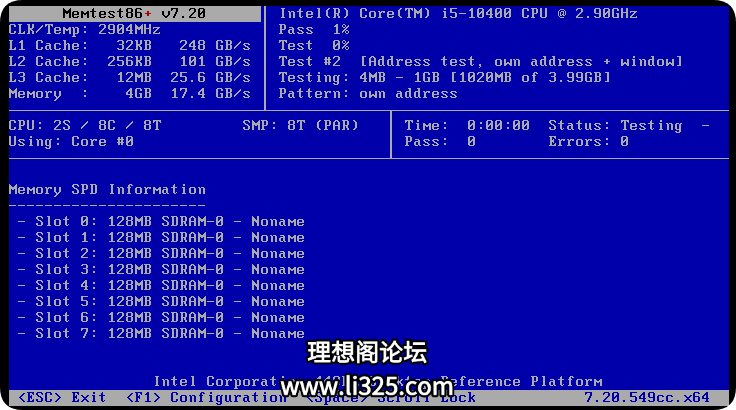Select Slot 0 128MB SDRAM-0 row

coord(161,222)
